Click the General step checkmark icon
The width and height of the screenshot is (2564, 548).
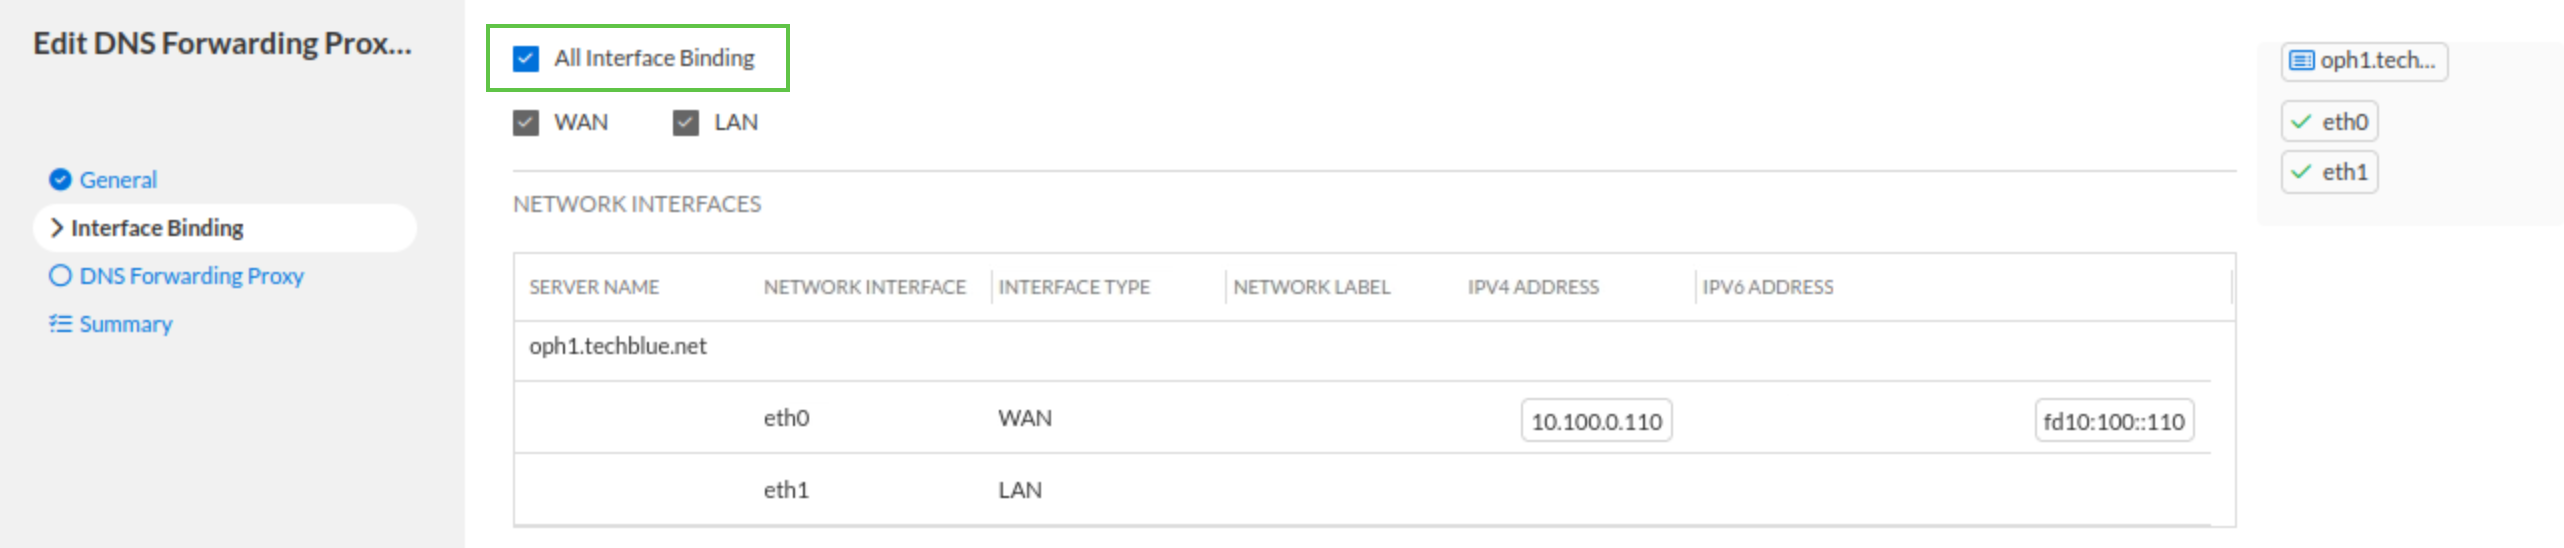tap(60, 180)
